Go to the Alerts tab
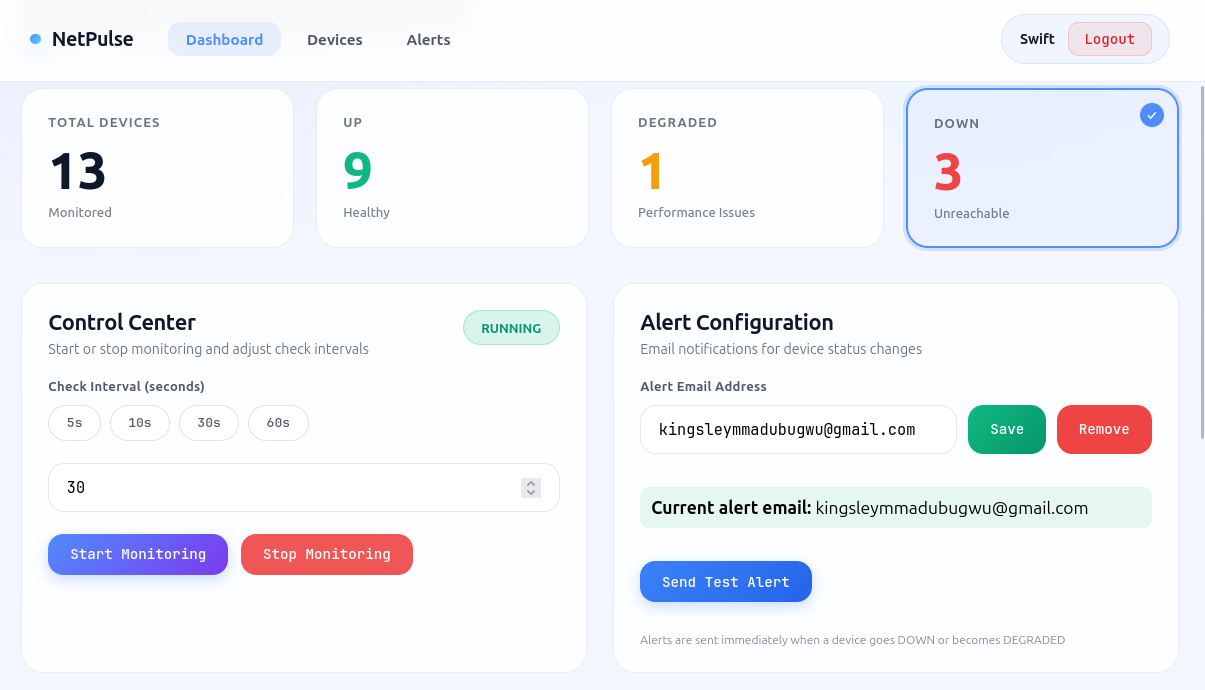This screenshot has height=690, width=1205. click(428, 39)
